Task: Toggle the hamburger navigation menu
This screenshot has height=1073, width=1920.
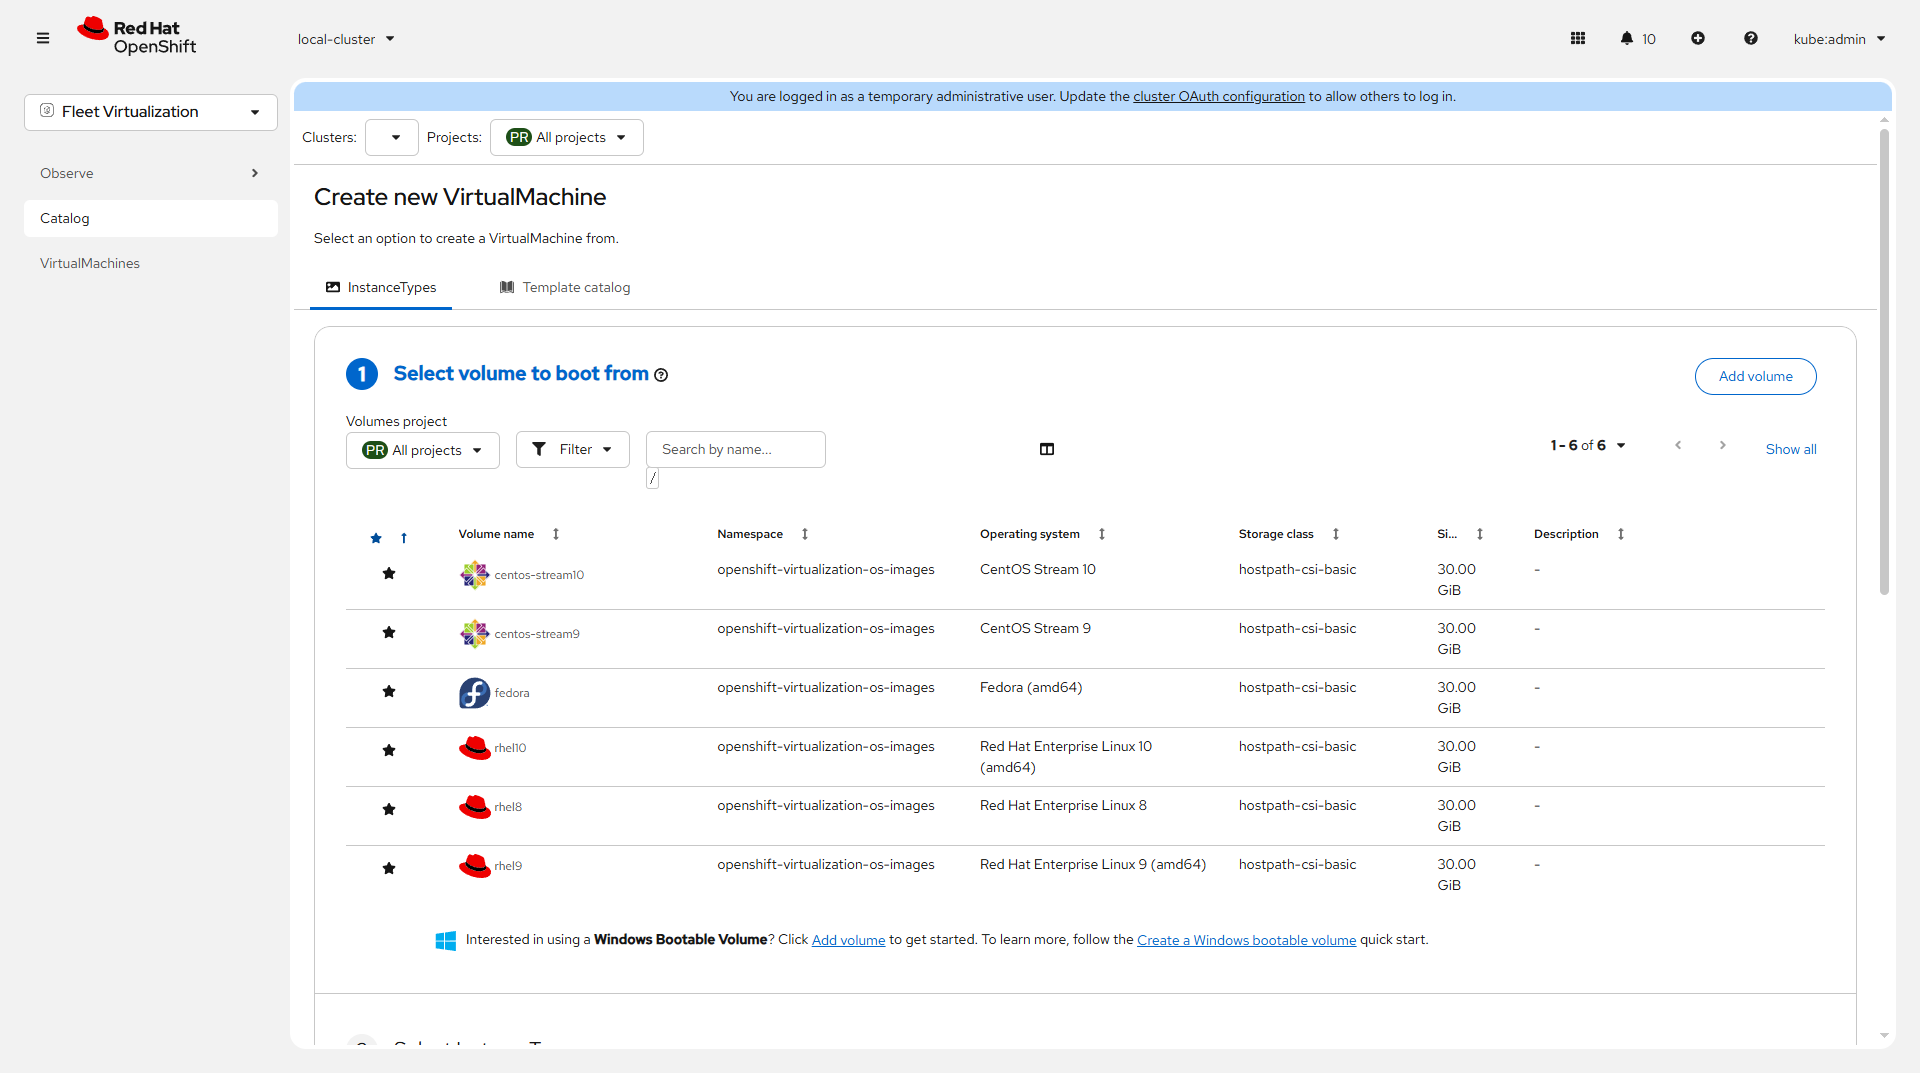Action: [43, 39]
